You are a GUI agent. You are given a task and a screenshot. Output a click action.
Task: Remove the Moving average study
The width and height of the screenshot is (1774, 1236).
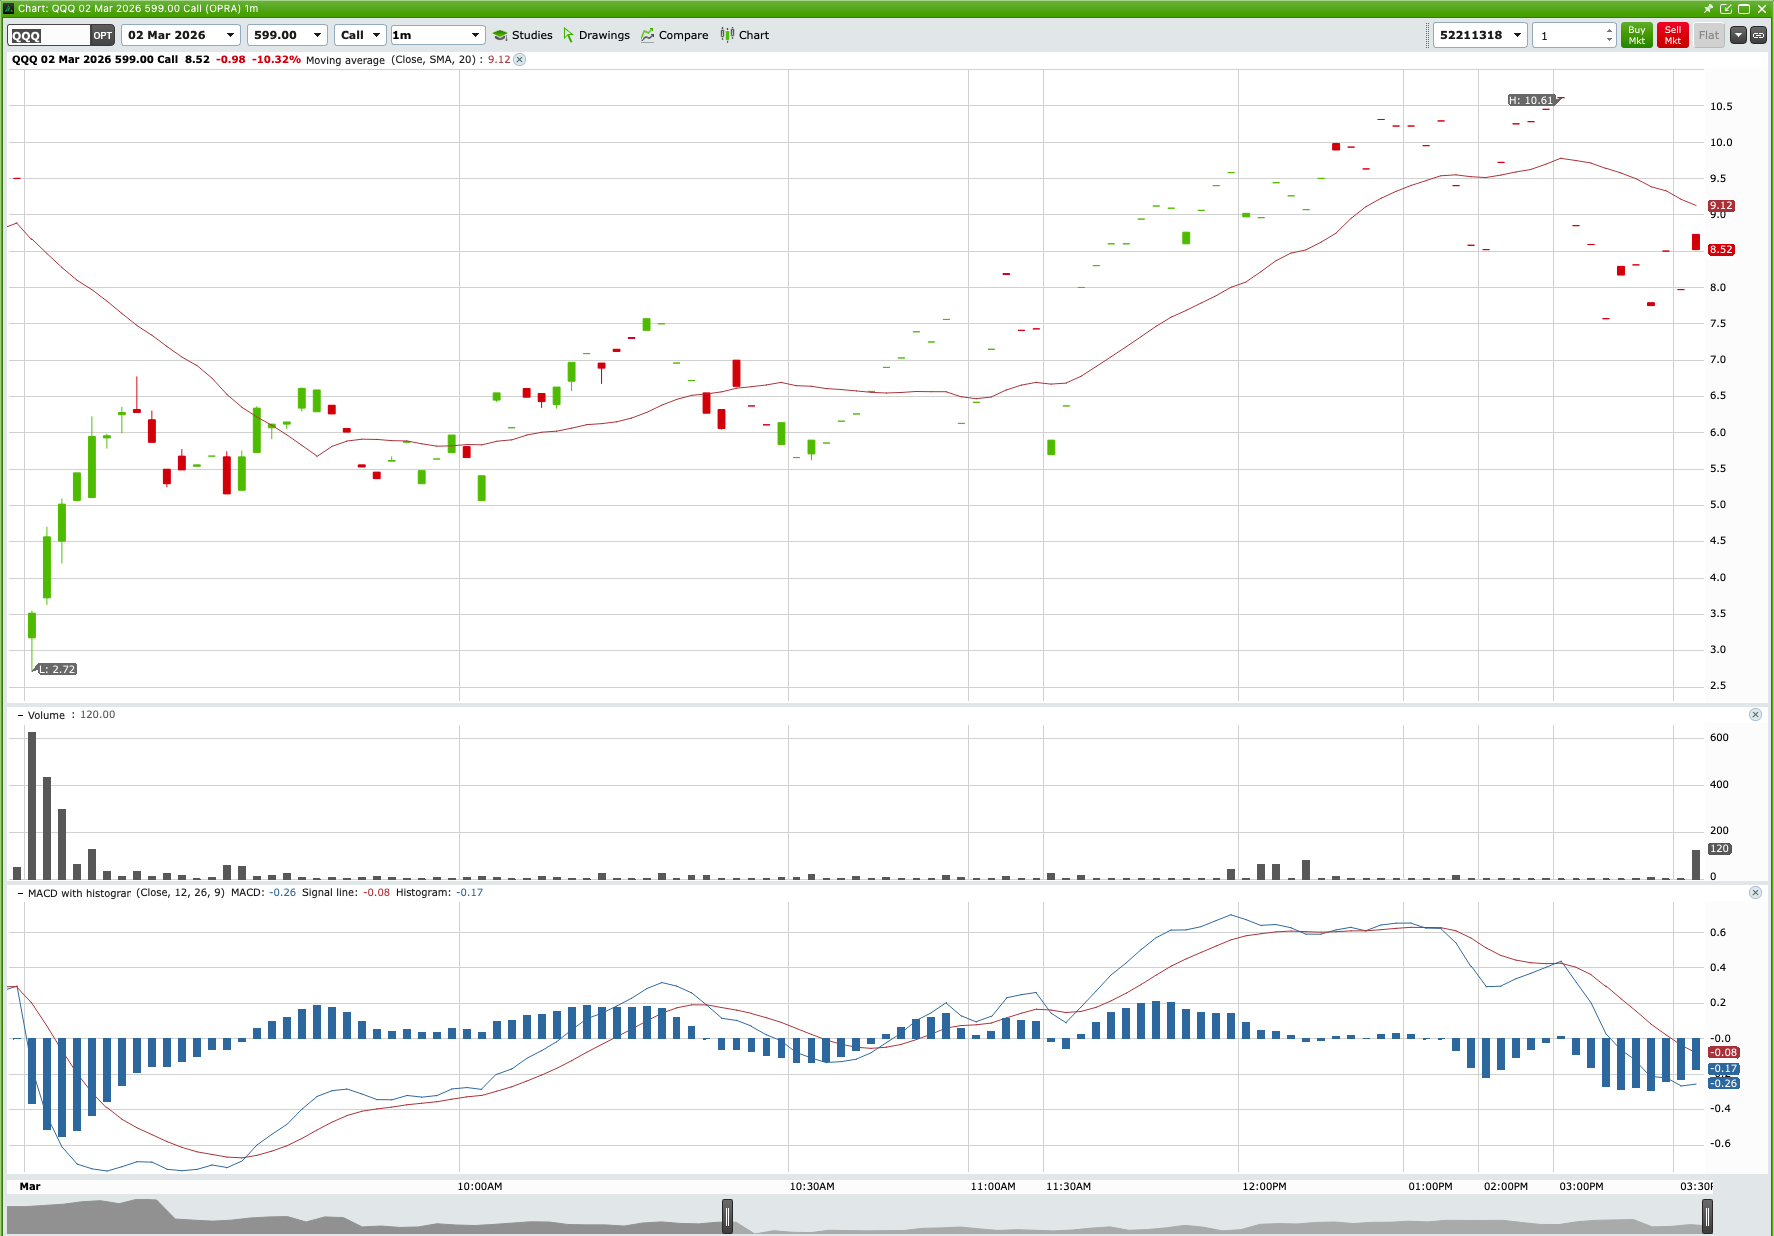(x=520, y=60)
